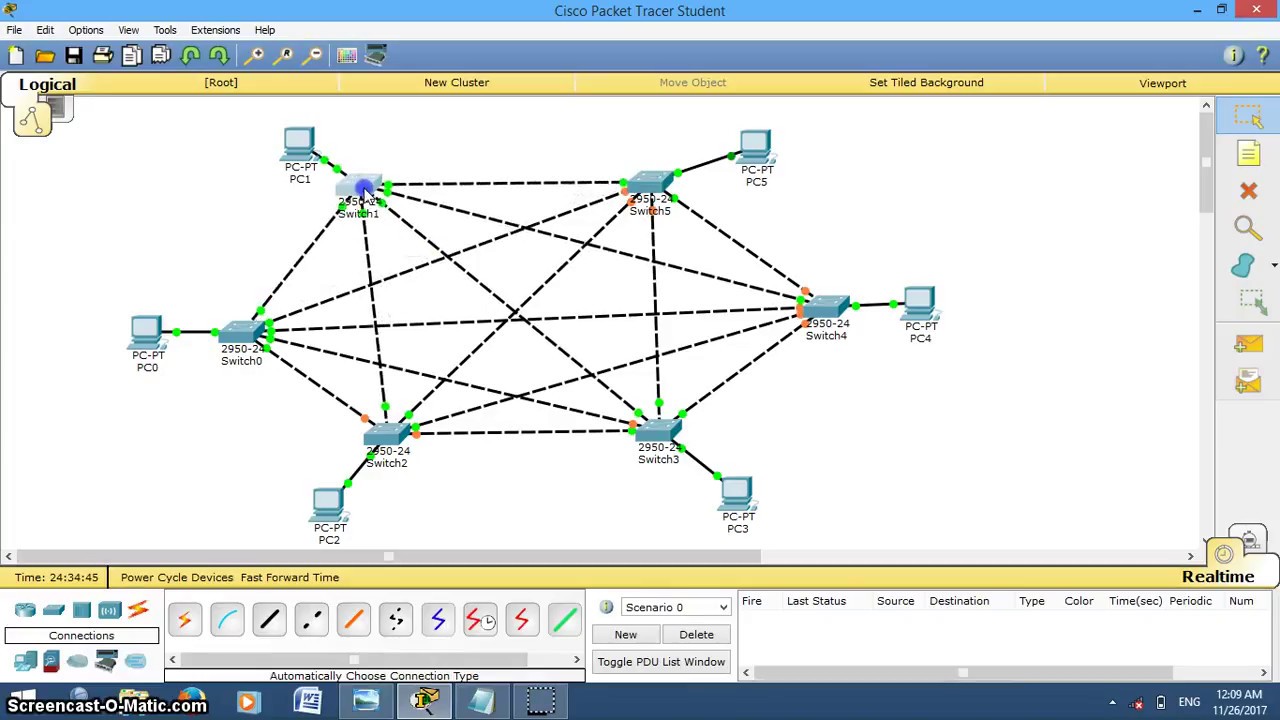Select the Draw Polygon shape tool

[1243, 265]
